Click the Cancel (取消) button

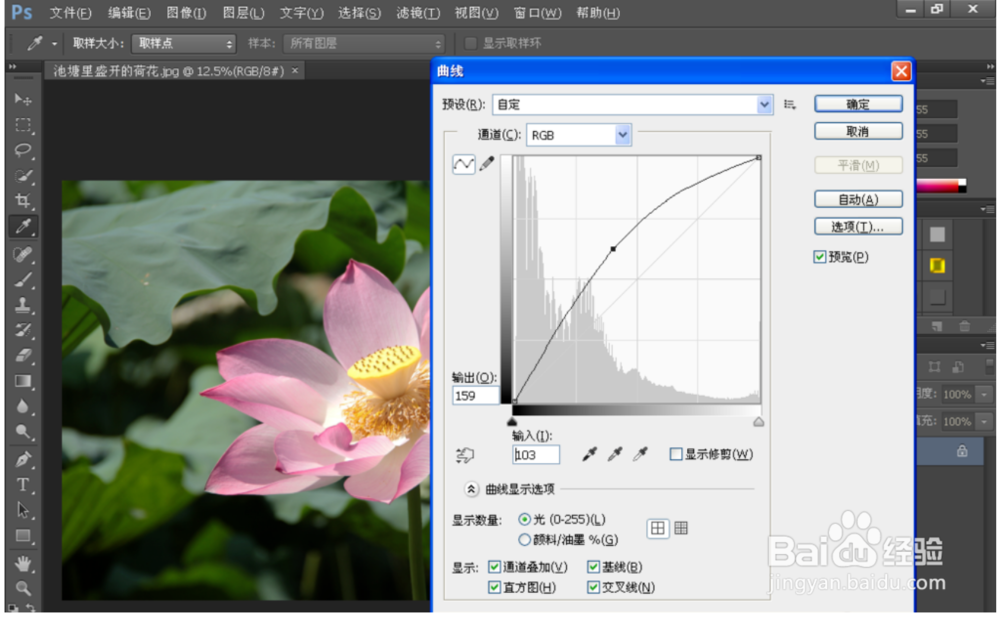click(x=858, y=131)
